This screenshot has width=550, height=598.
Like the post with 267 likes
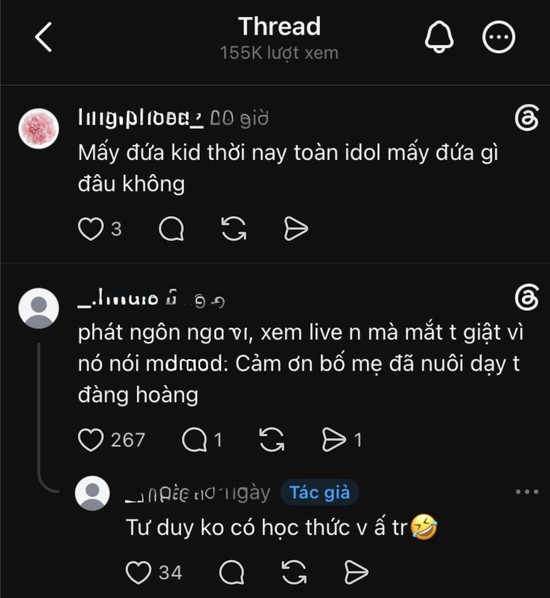90,440
